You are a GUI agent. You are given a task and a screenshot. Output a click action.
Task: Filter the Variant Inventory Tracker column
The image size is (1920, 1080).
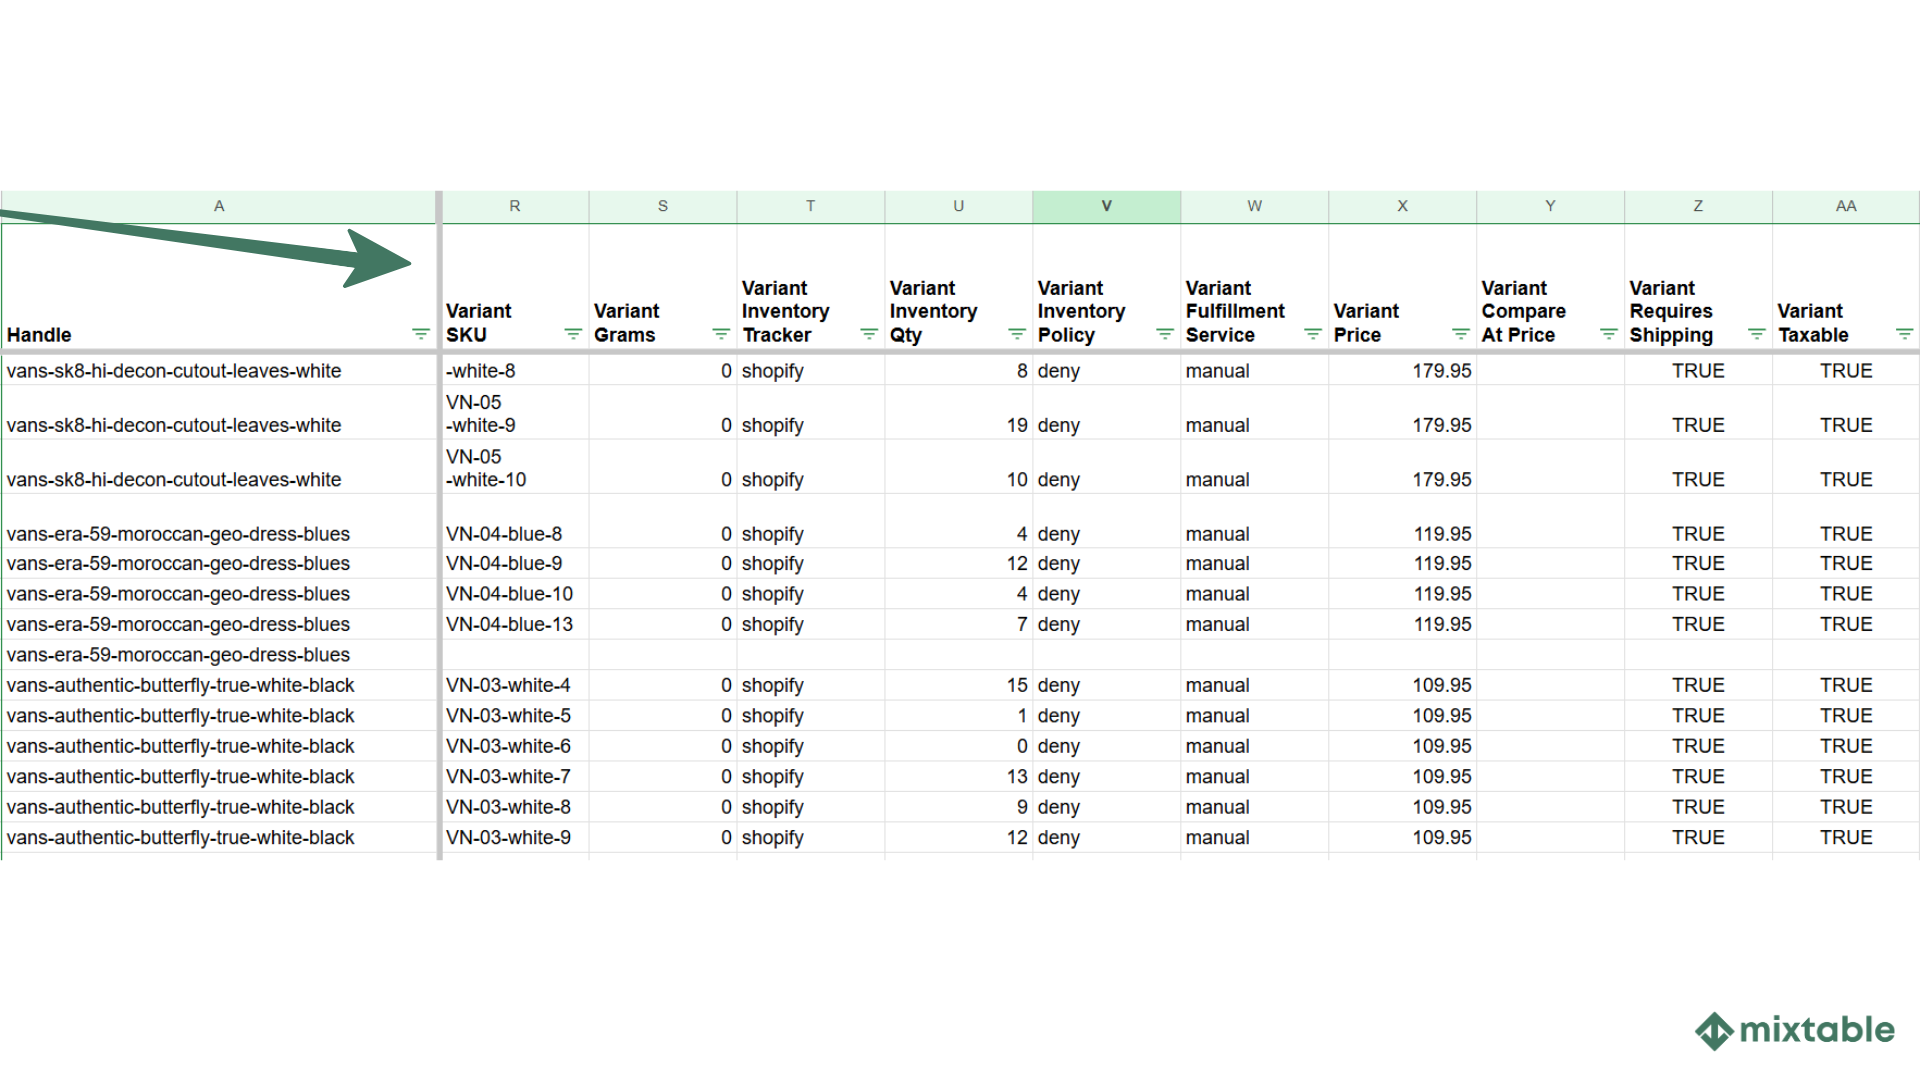click(867, 334)
